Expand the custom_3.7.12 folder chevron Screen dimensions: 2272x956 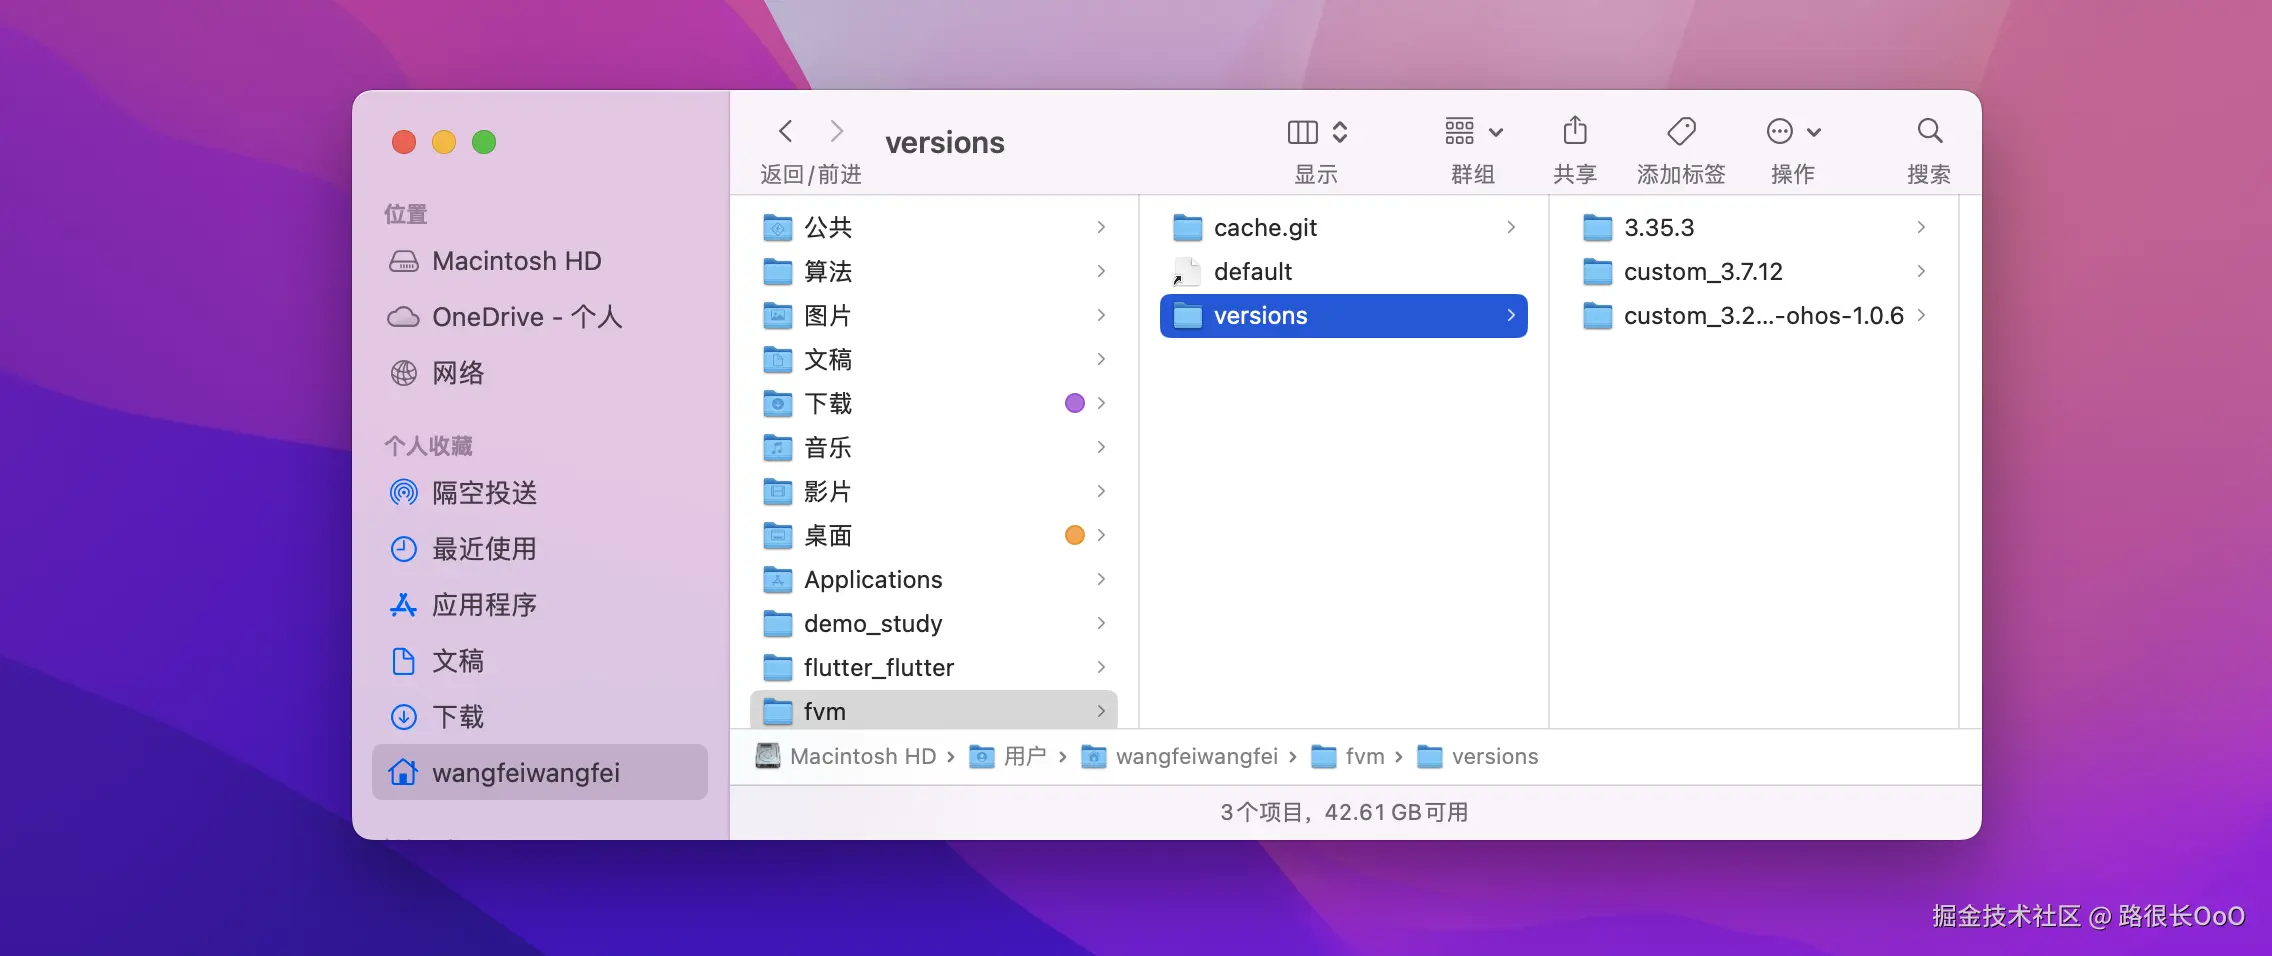pyautogui.click(x=1921, y=271)
